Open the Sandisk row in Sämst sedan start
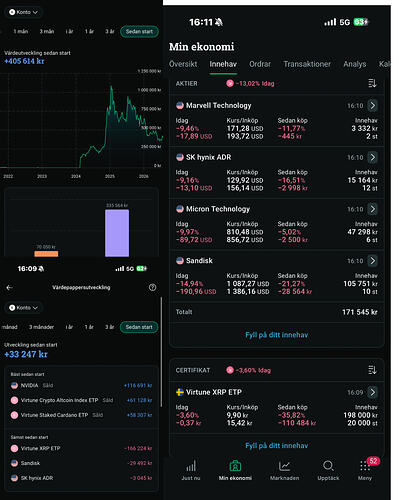This screenshot has height=500, width=400. pyautogui.click(x=81, y=463)
